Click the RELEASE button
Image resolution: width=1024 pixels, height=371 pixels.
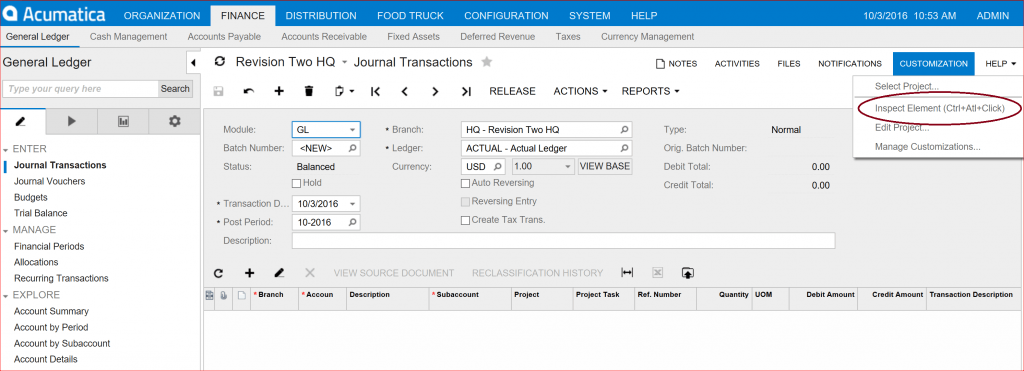click(513, 91)
